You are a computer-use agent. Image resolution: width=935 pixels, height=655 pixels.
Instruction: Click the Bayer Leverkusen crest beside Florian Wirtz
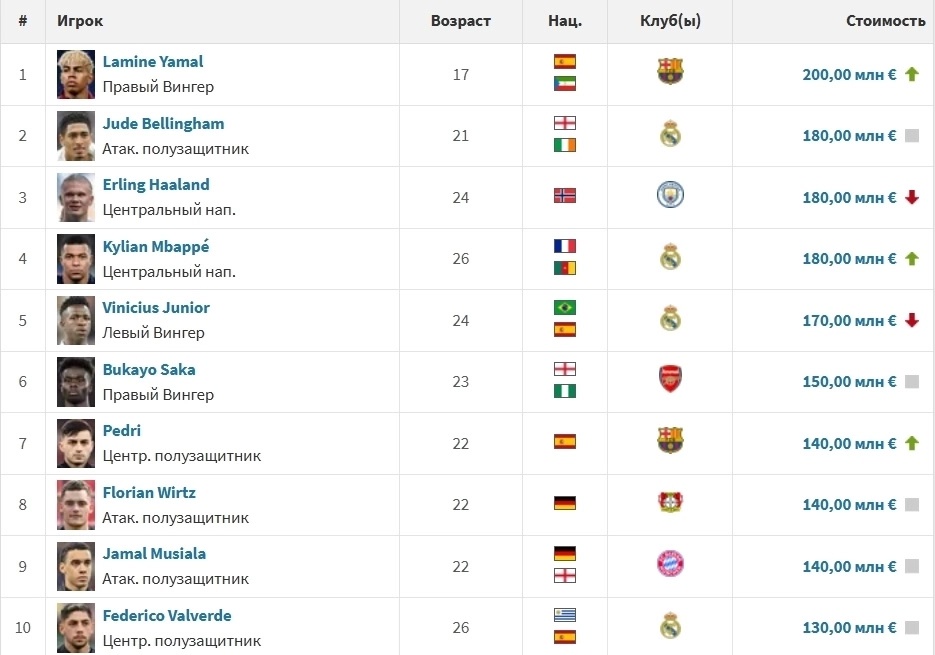click(670, 502)
